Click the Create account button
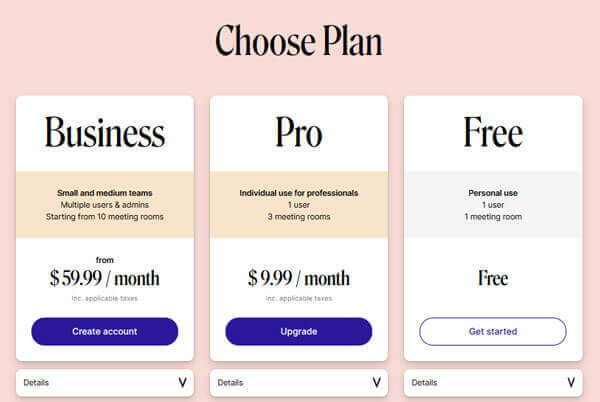 point(104,331)
